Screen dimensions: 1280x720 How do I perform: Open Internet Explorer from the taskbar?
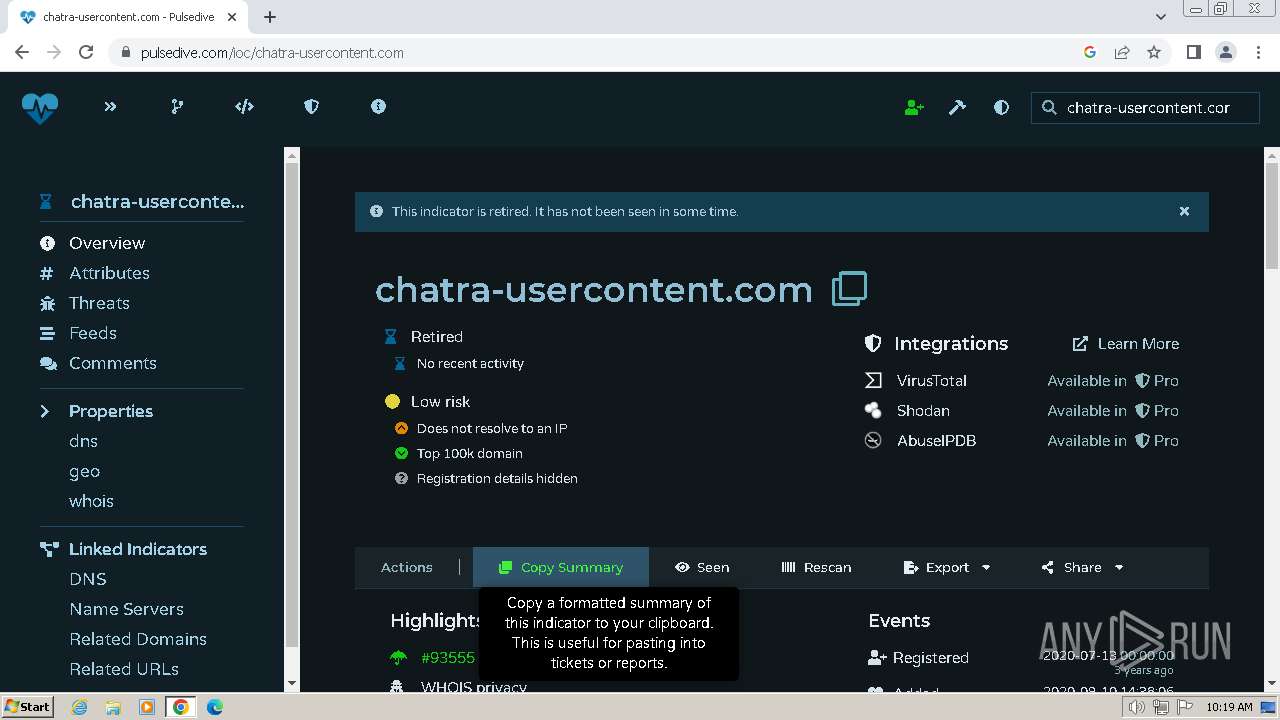[79, 707]
